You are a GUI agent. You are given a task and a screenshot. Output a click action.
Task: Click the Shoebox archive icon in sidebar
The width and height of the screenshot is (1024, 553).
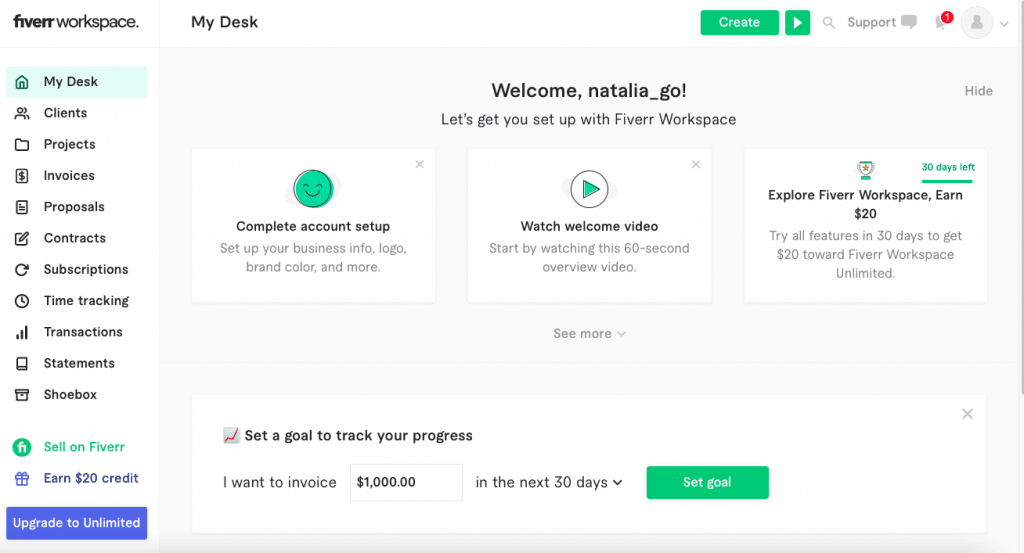point(22,395)
